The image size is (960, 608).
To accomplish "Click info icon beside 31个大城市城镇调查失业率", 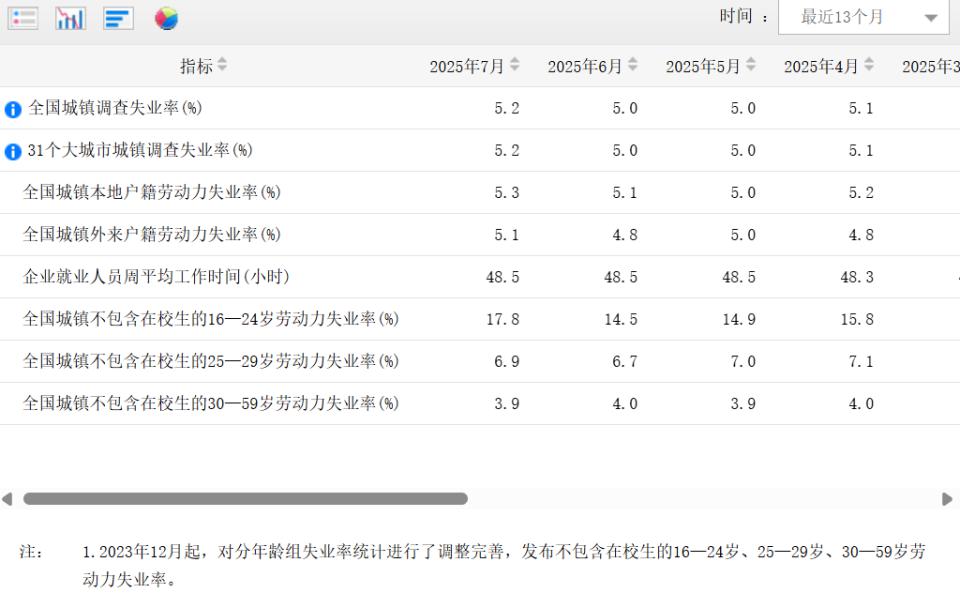I will tap(13, 151).
